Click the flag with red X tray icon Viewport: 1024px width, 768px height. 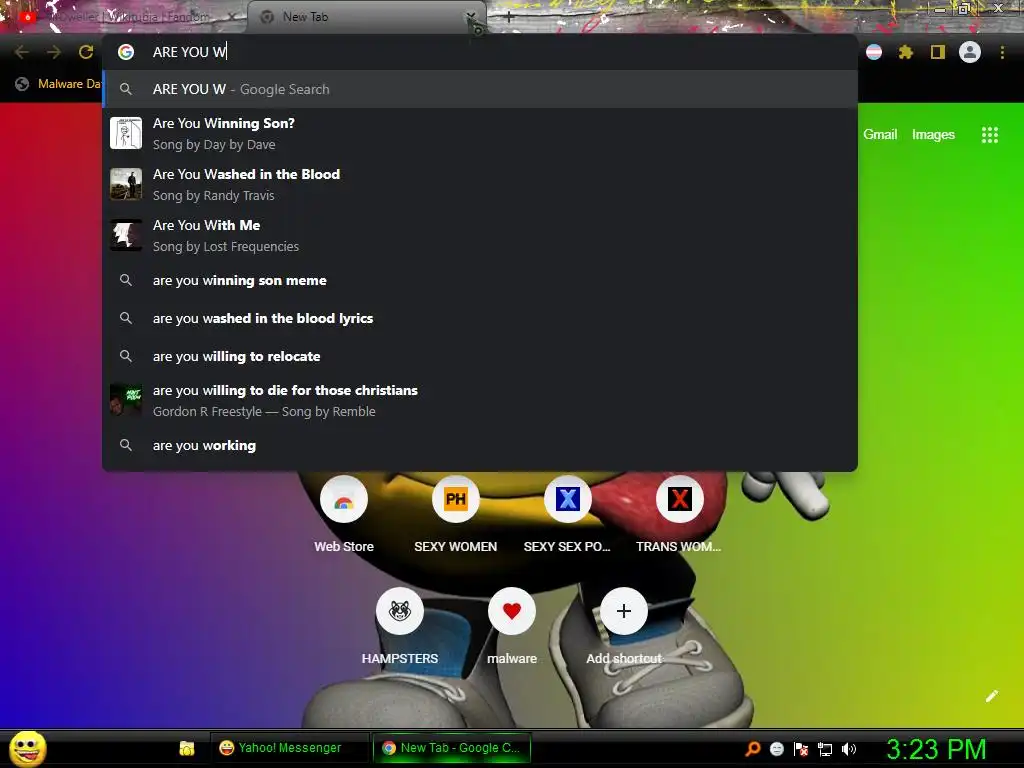[x=801, y=749]
